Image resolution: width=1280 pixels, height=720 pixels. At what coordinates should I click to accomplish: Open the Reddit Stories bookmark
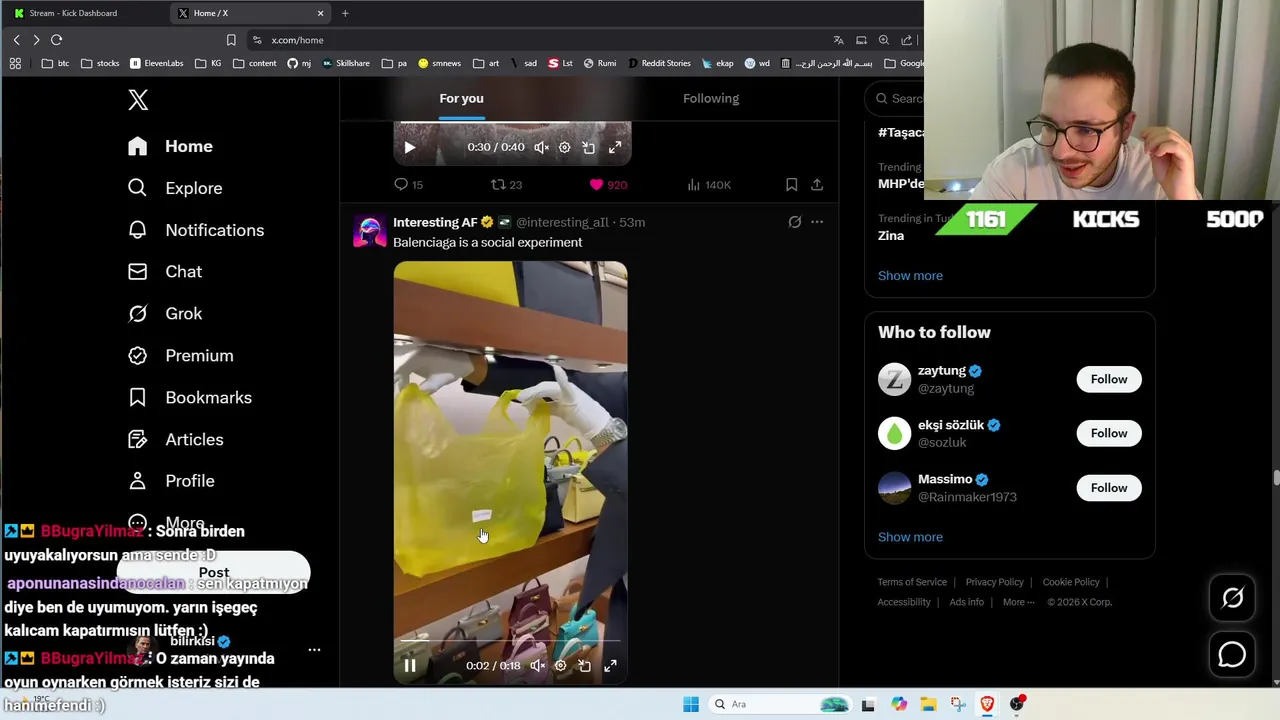point(659,63)
